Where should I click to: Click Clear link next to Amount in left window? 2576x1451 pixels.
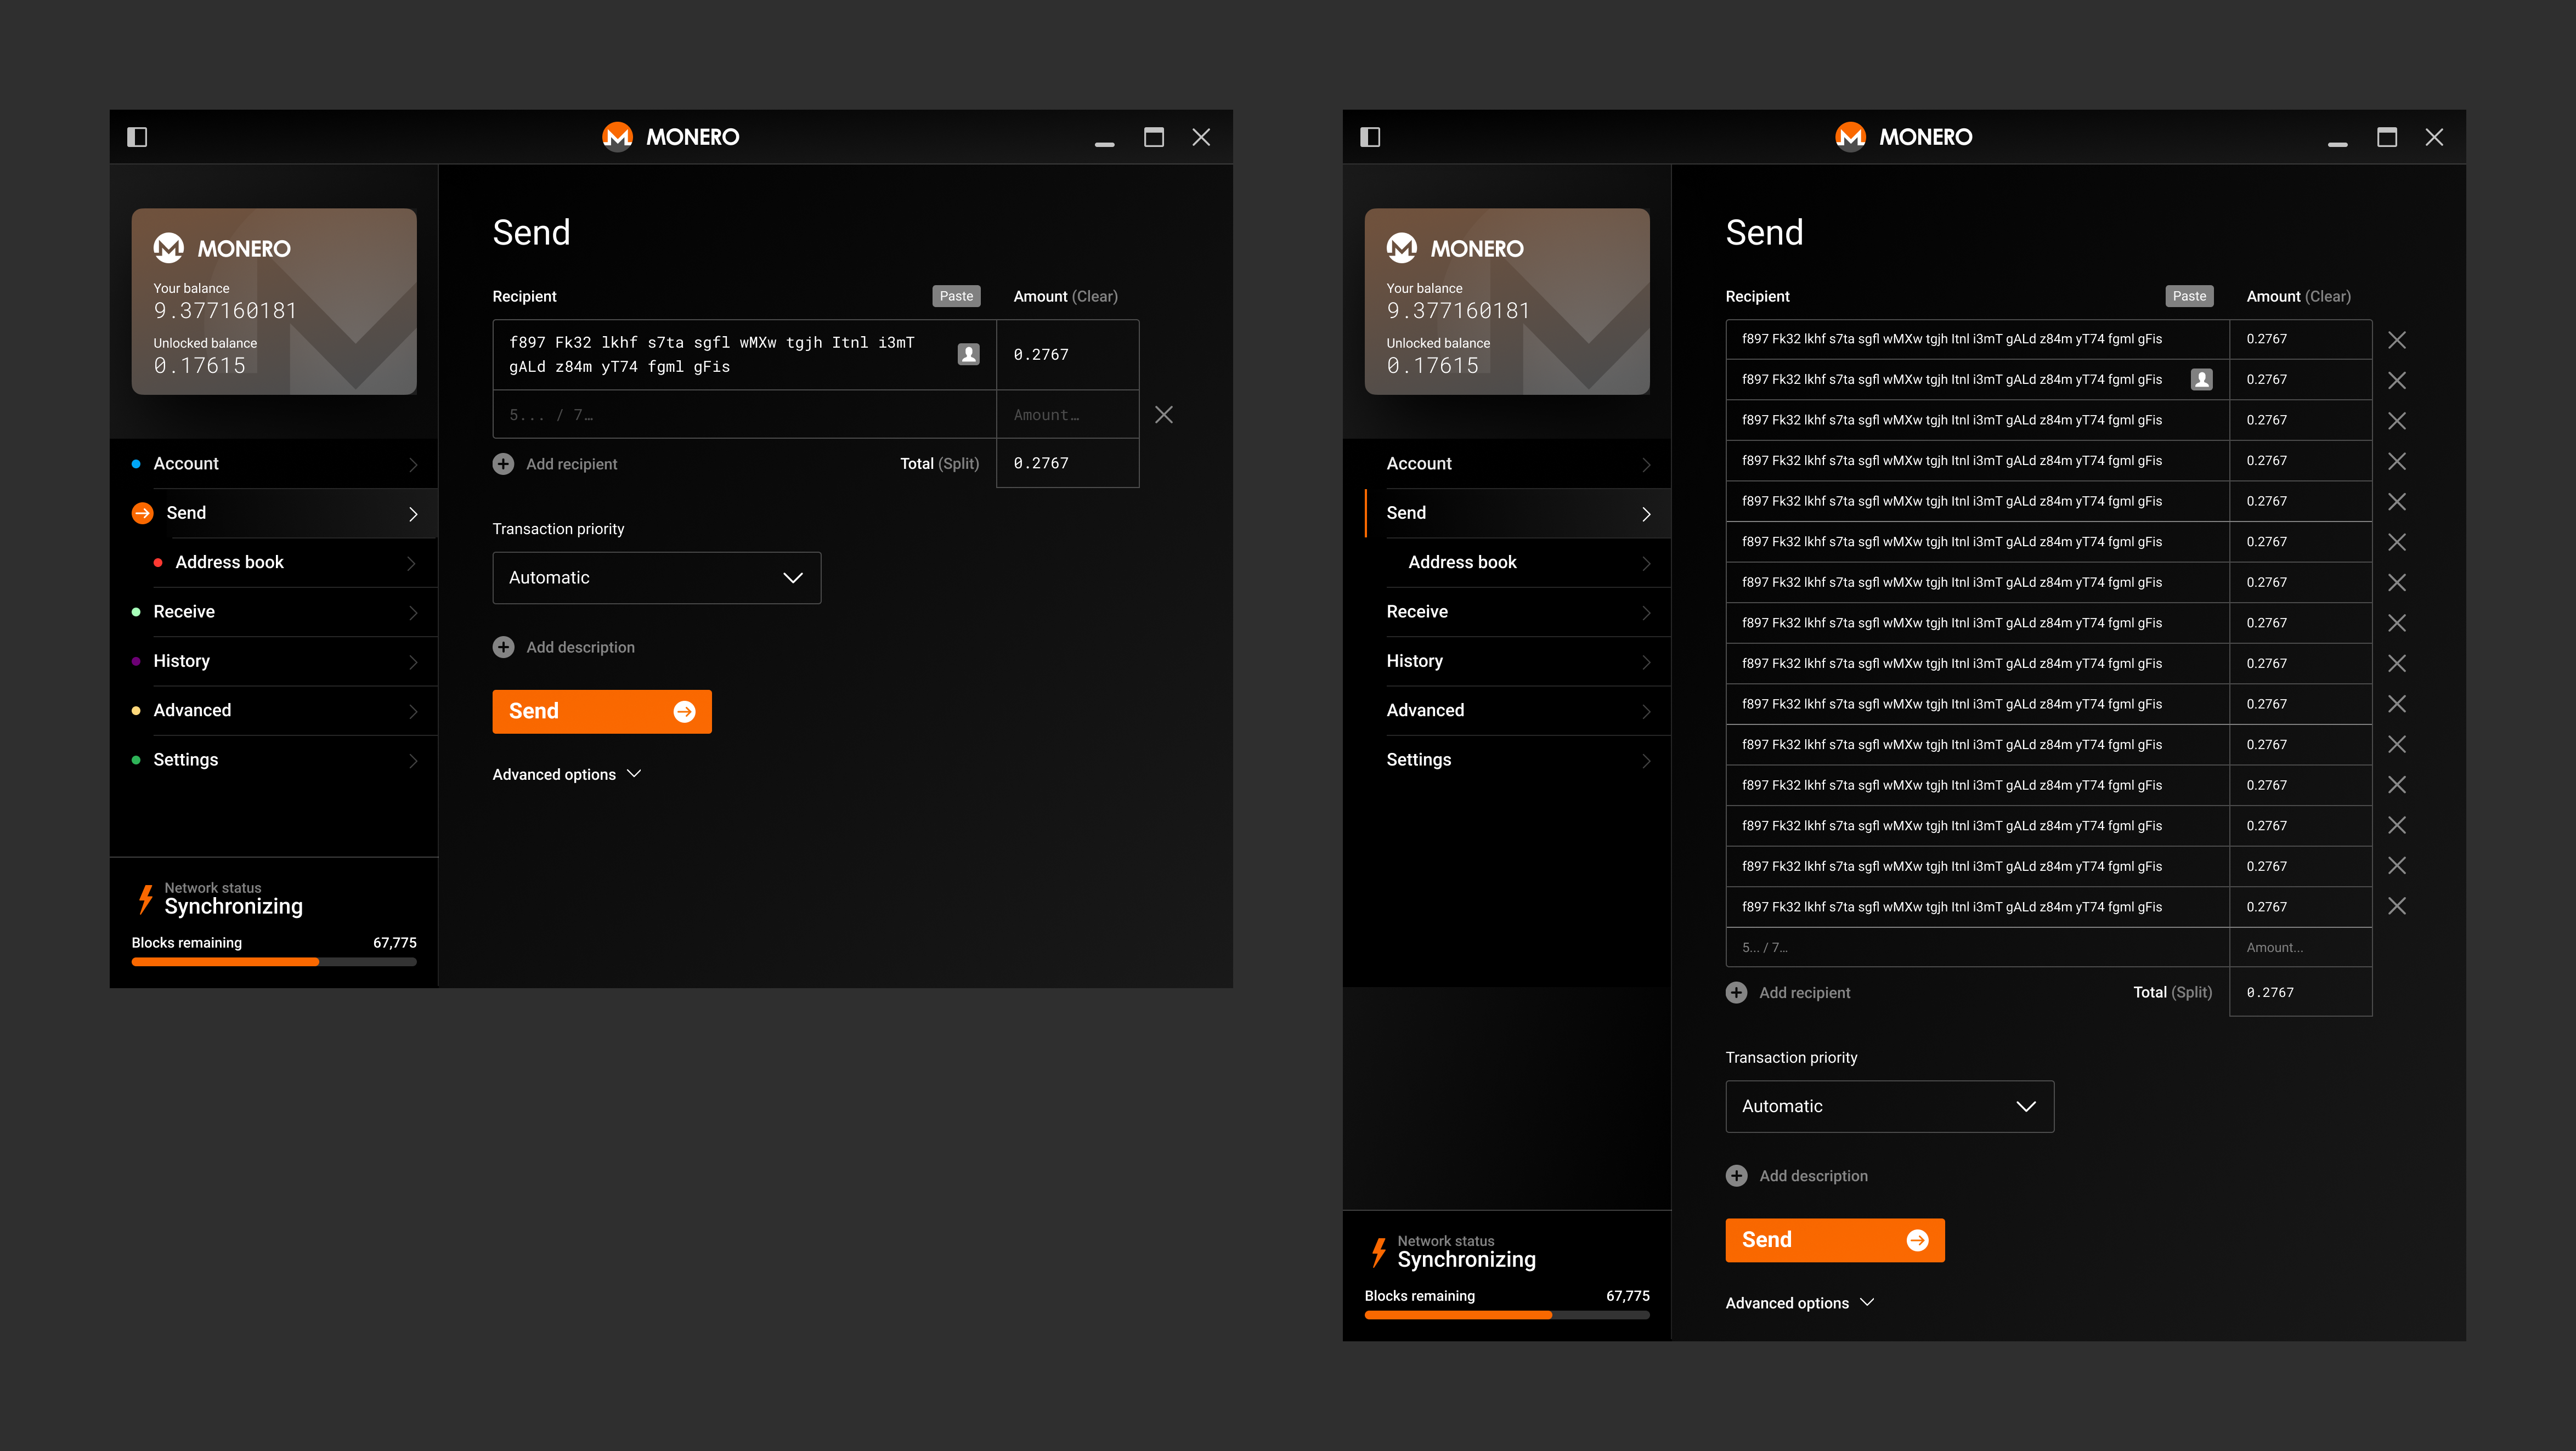coord(1095,296)
